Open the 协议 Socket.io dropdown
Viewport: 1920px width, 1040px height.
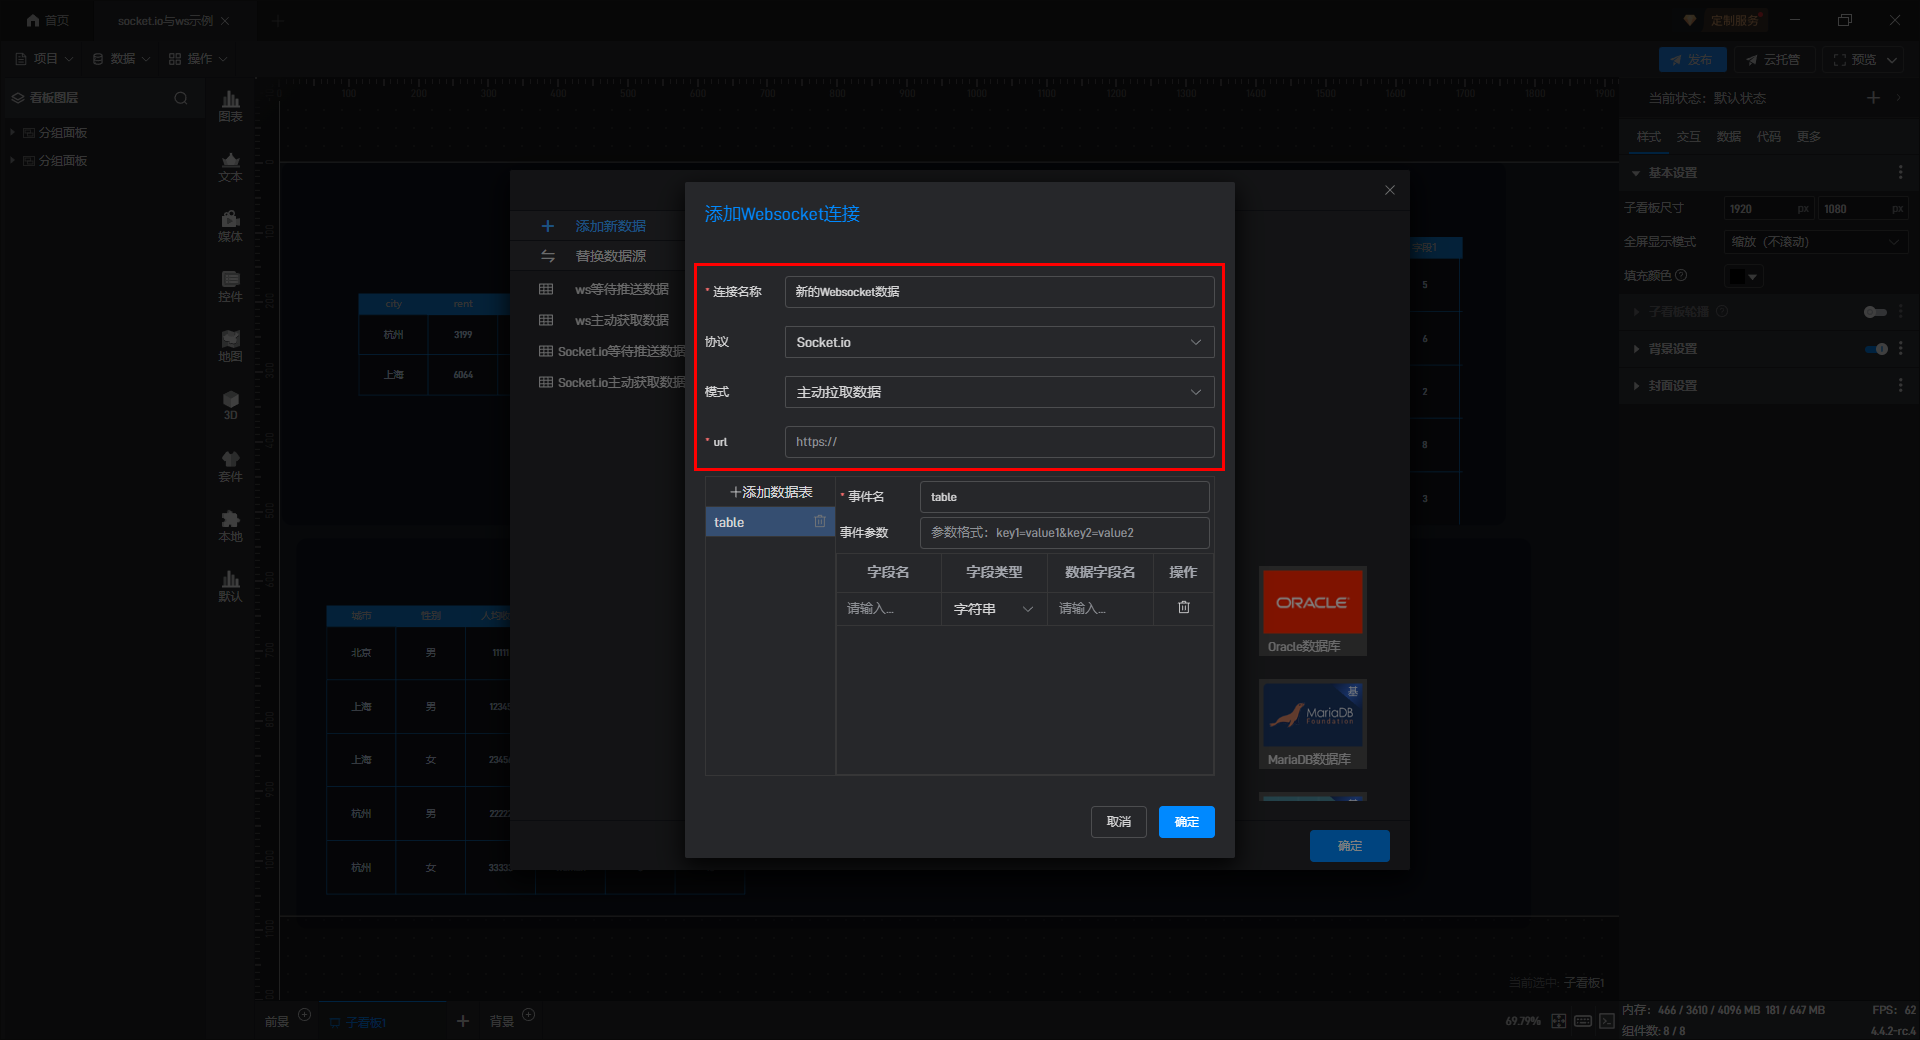coord(999,342)
